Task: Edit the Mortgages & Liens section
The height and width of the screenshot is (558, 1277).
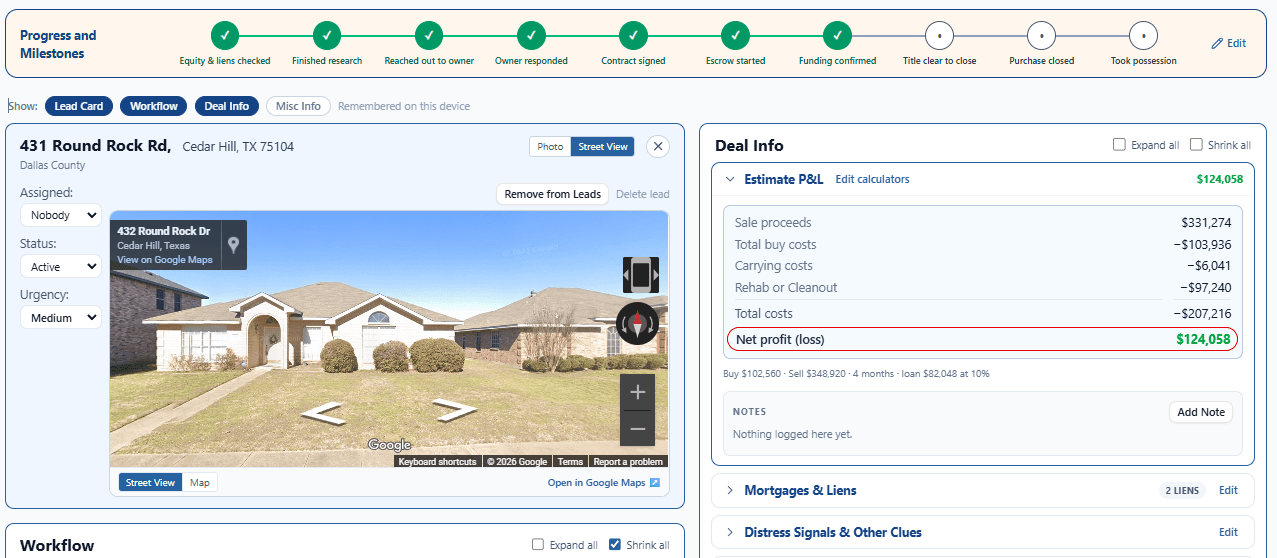Action: point(1228,490)
